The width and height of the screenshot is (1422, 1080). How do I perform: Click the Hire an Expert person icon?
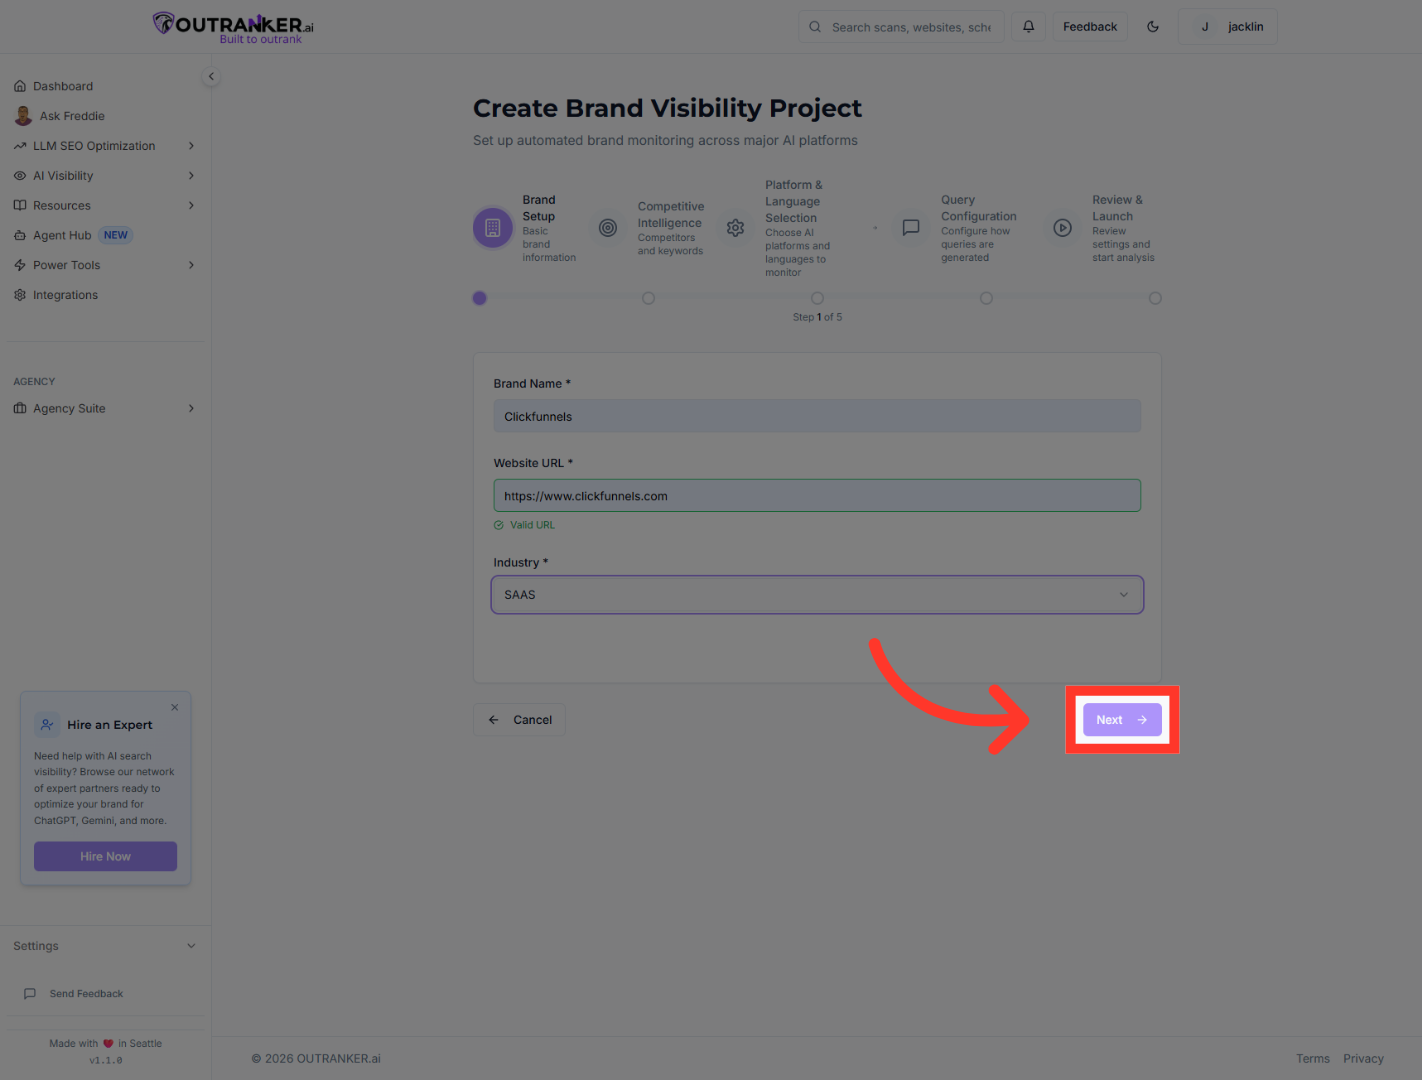[47, 725]
